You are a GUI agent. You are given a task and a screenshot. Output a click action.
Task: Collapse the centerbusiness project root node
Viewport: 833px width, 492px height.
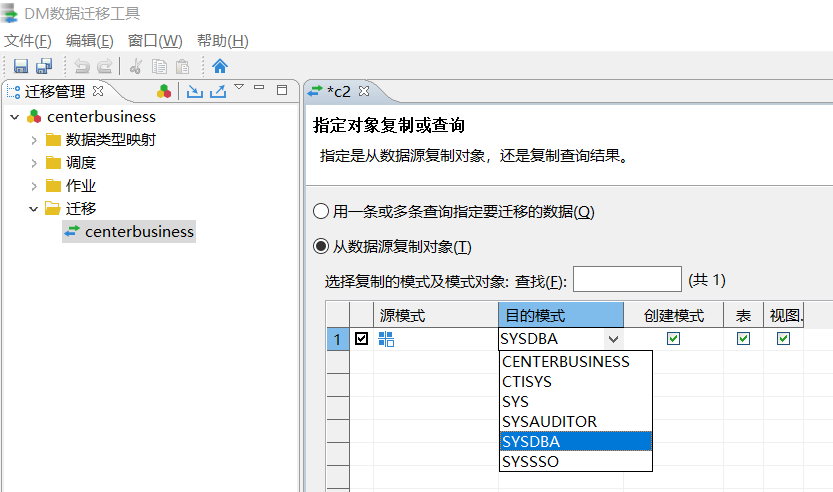(15, 117)
